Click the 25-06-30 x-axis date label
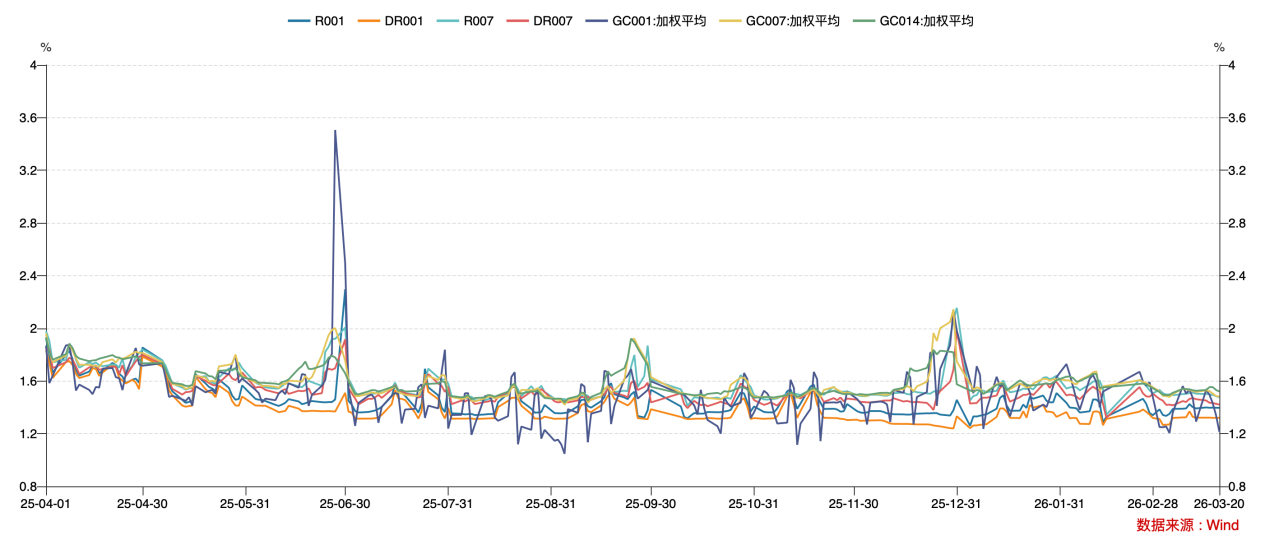This screenshot has height=545, width=1265. [x=345, y=504]
